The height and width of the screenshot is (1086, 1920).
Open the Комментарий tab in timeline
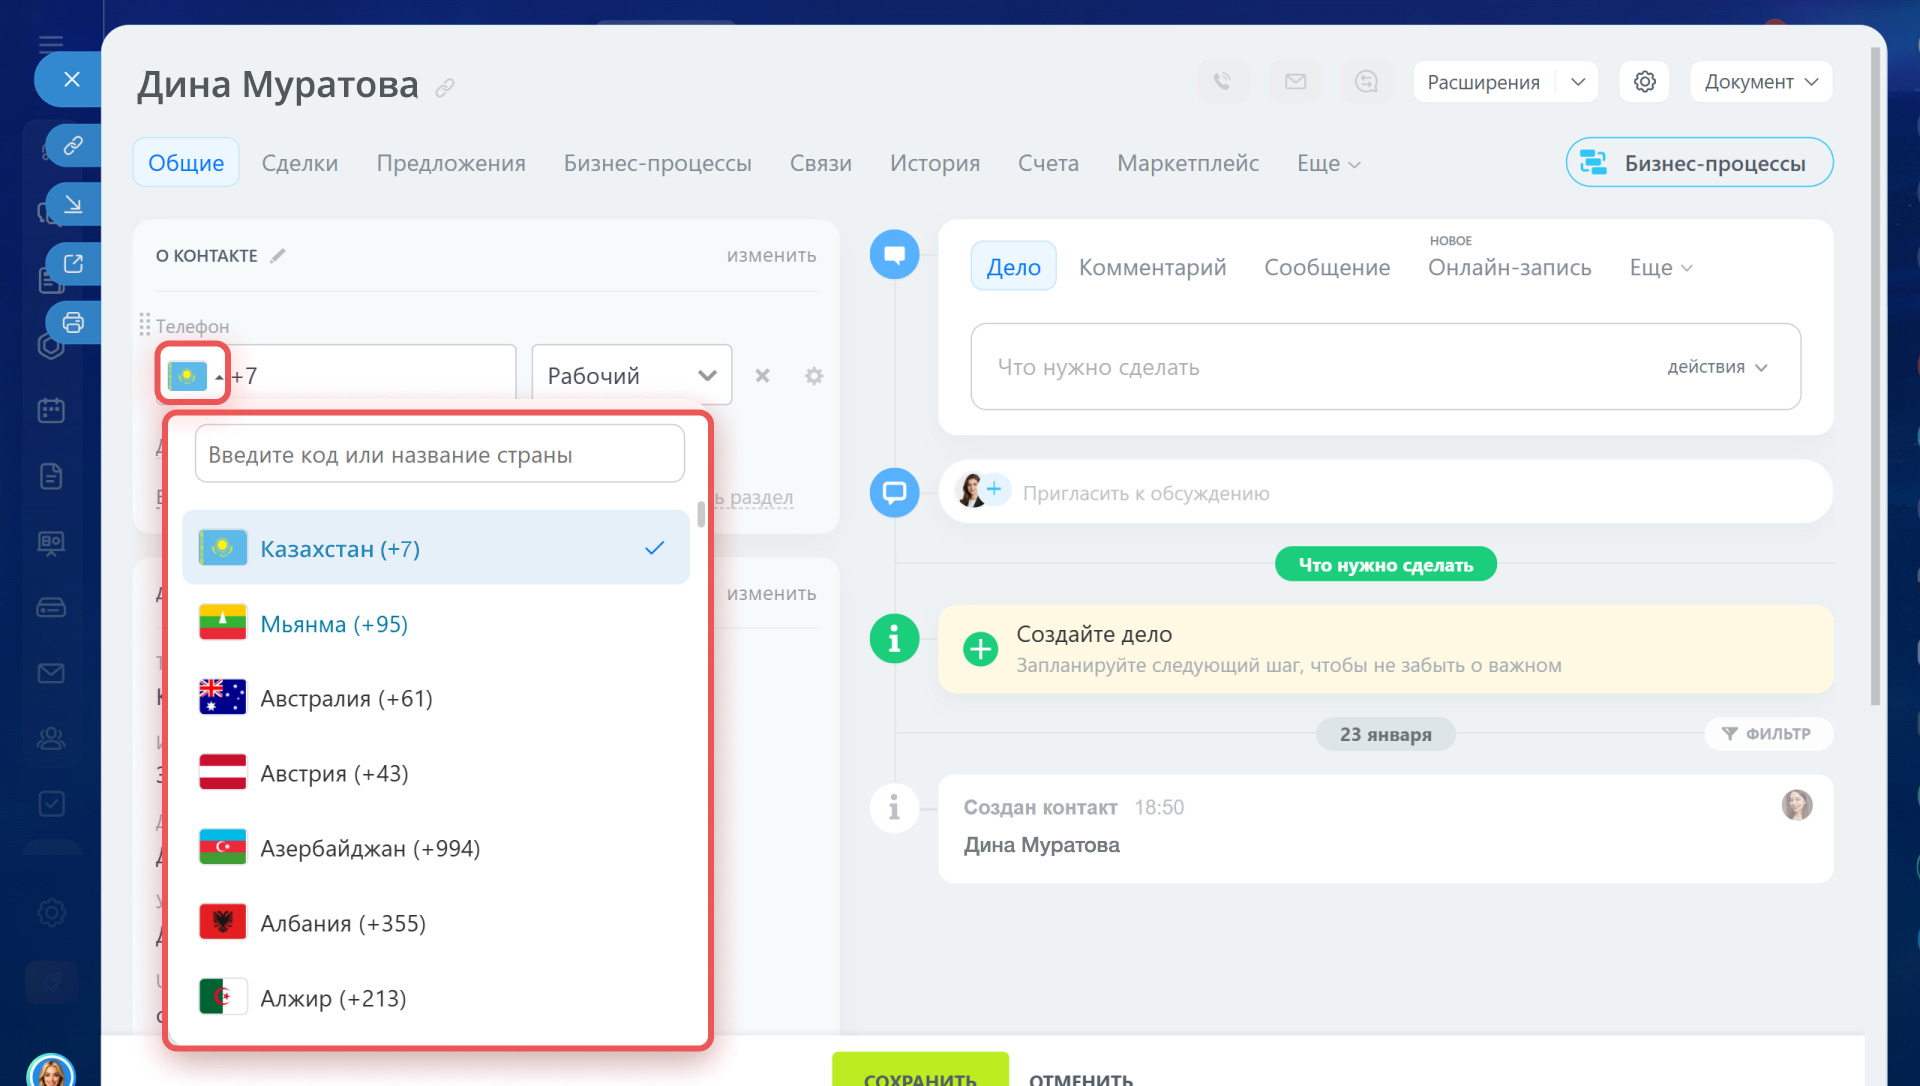point(1152,267)
